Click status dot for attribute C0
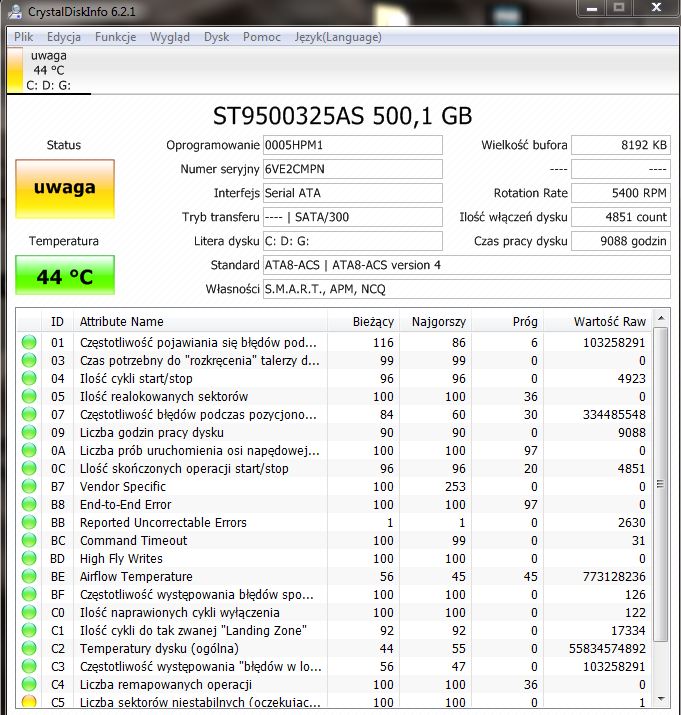681x715 pixels. tap(29, 612)
